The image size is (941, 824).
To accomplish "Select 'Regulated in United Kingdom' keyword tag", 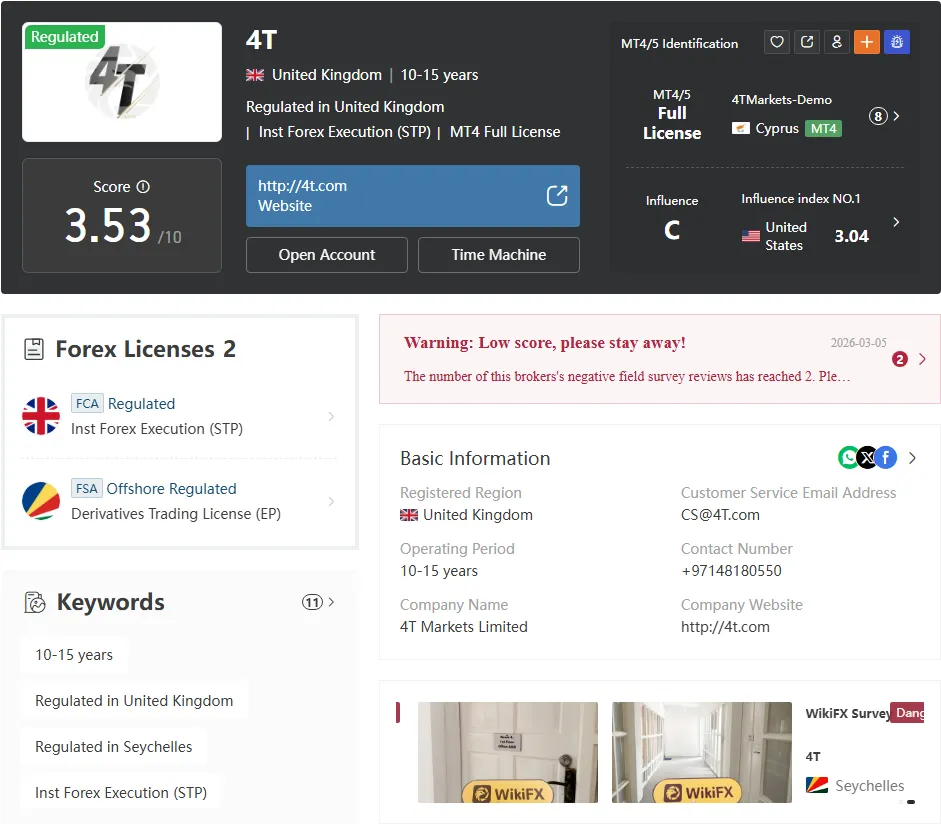I will (134, 701).
